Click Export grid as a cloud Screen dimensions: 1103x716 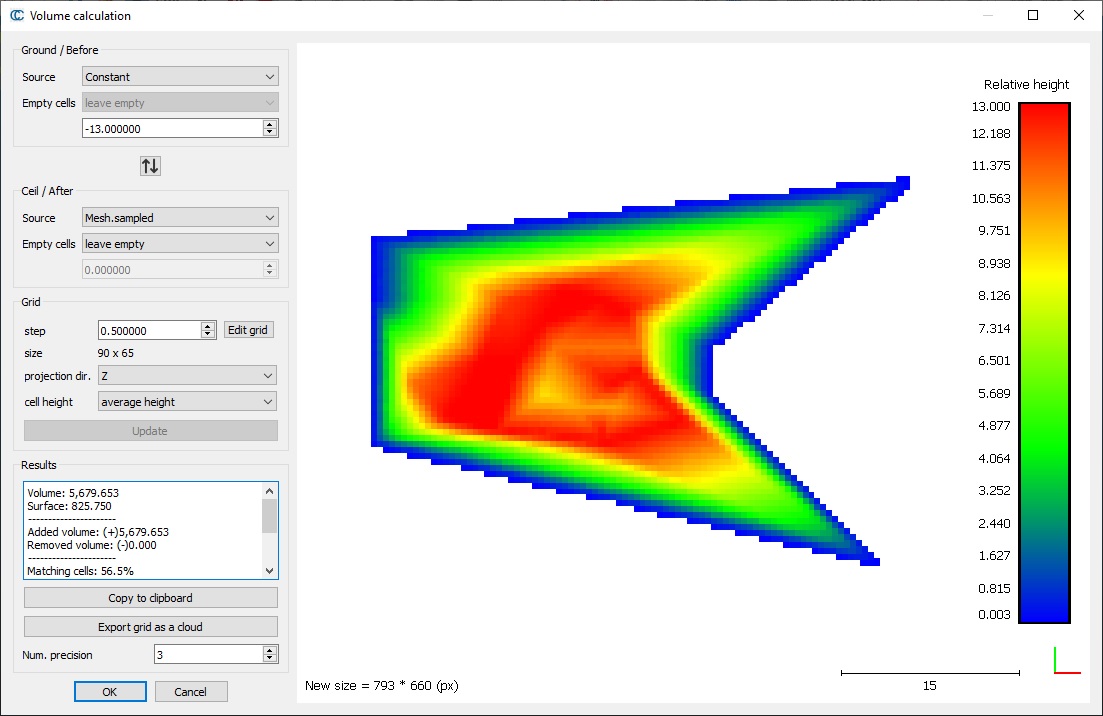click(150, 627)
